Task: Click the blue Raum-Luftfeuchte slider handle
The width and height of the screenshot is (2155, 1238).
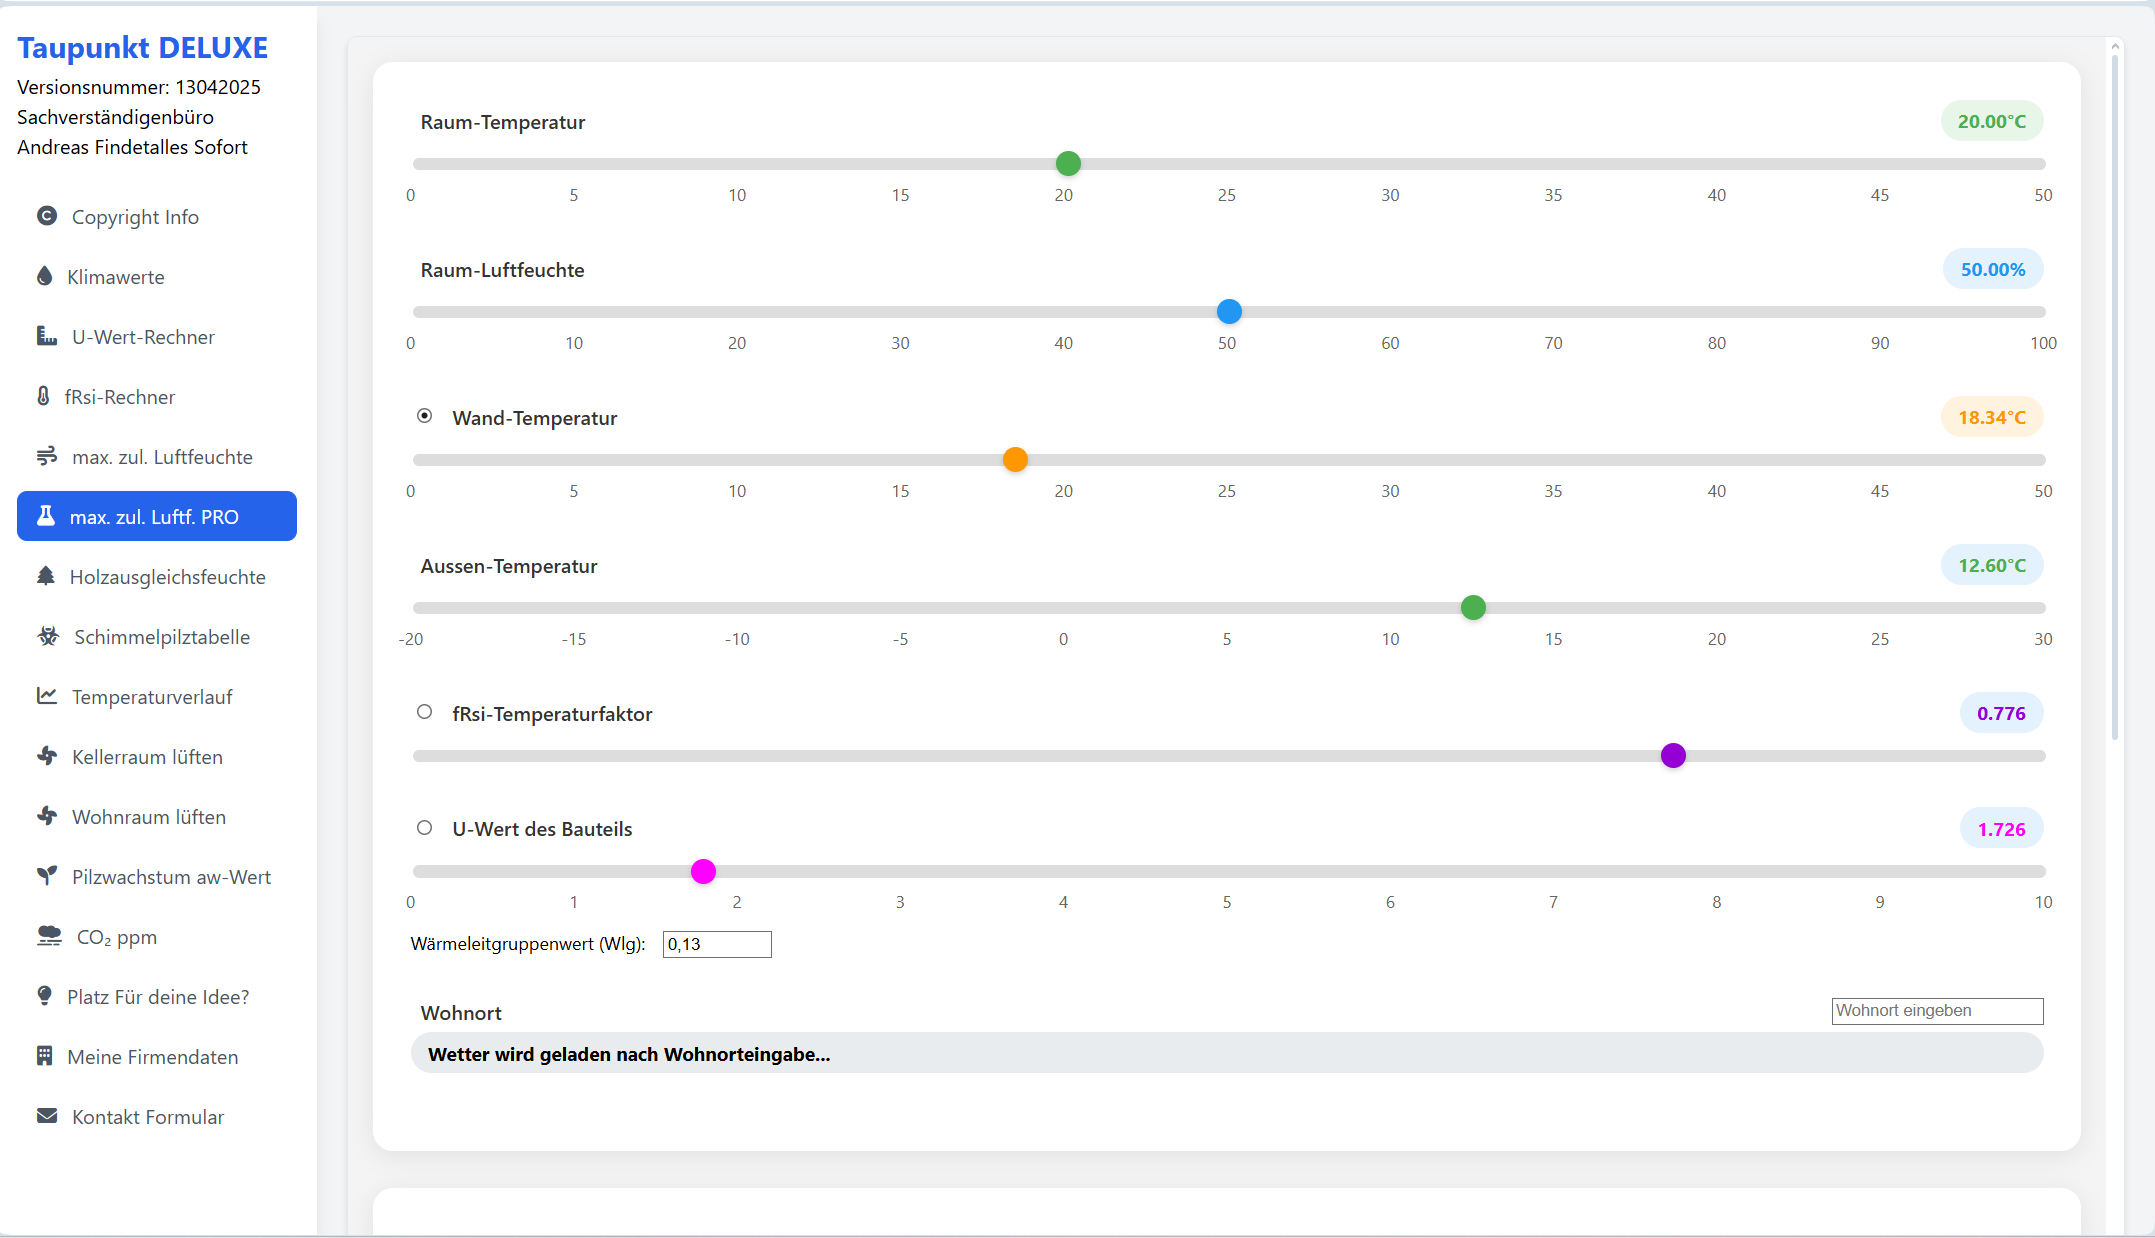Action: 1229,311
